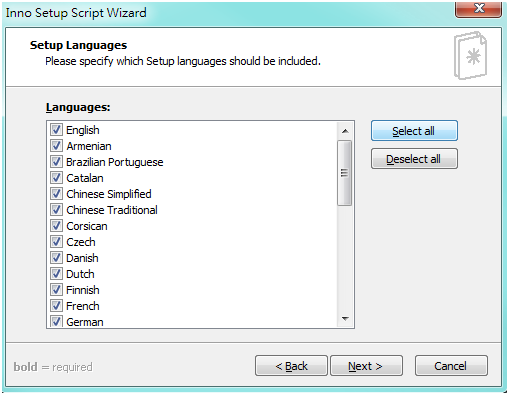Toggle the Finnish checkbox
Viewport: 509px width, 395px height.
coord(56,290)
